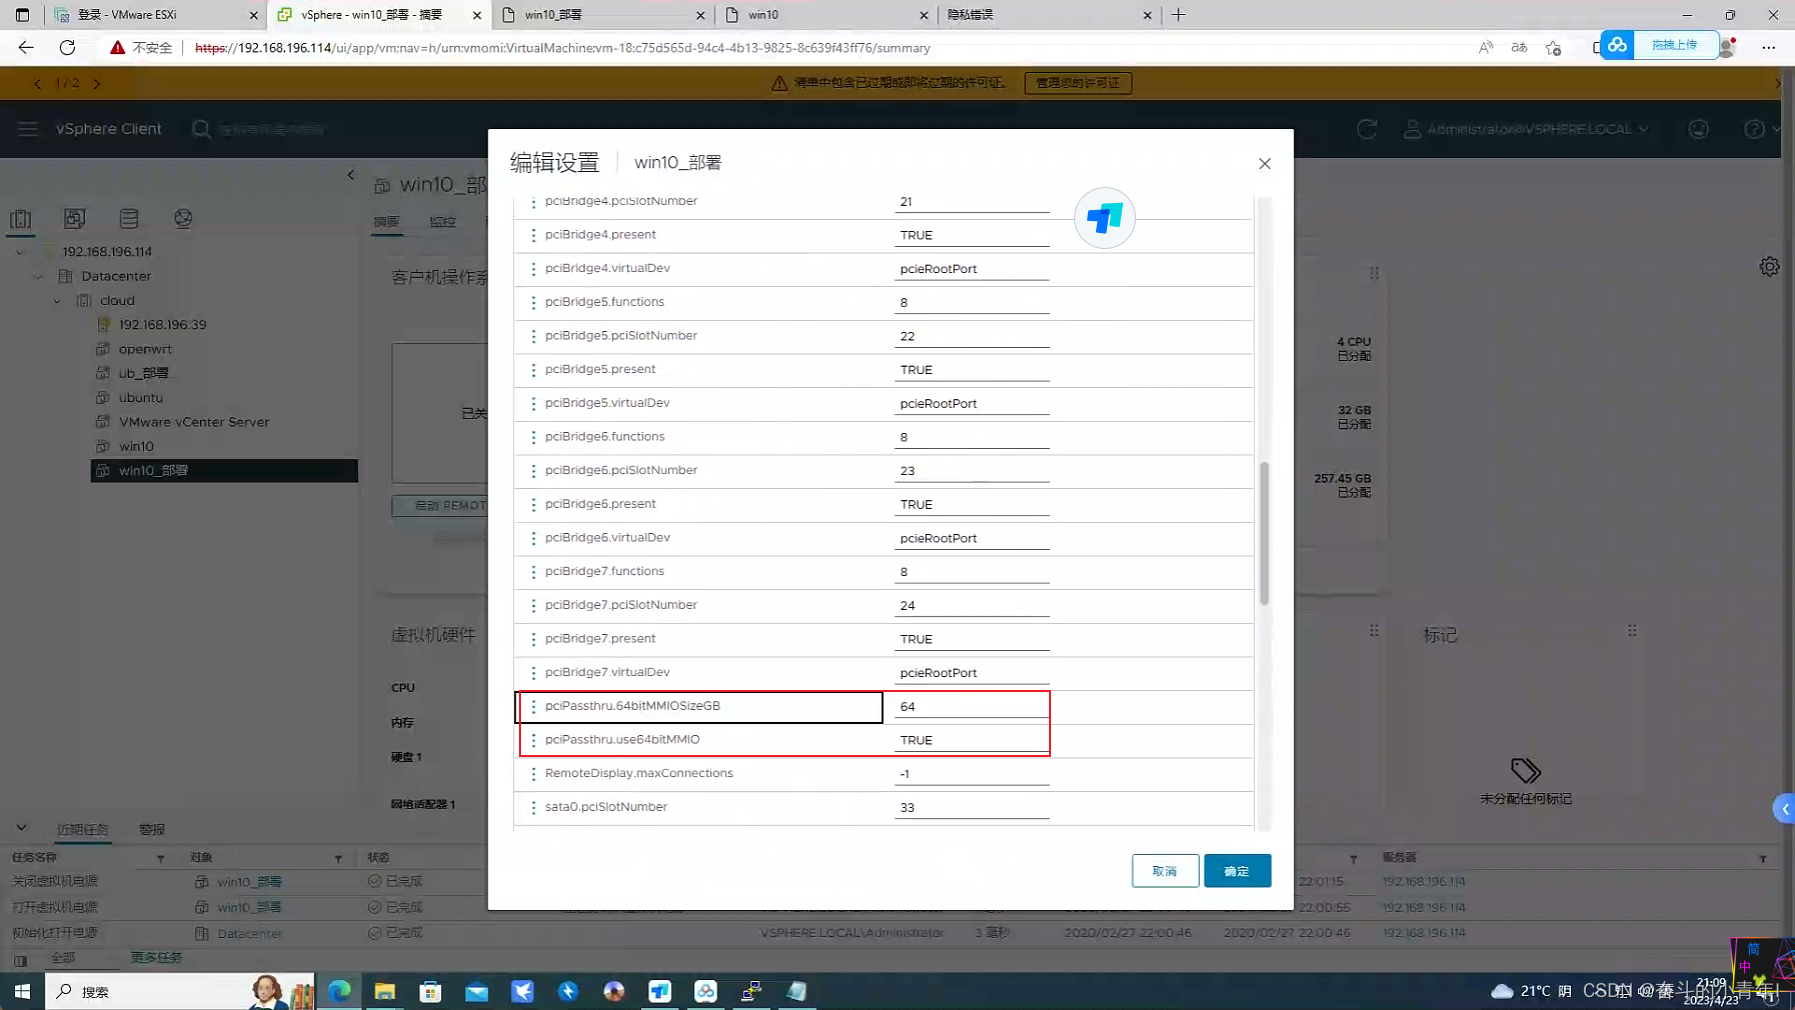Image resolution: width=1795 pixels, height=1010 pixels.
Task: Click the gear icon on the summary panel
Action: (x=1769, y=266)
